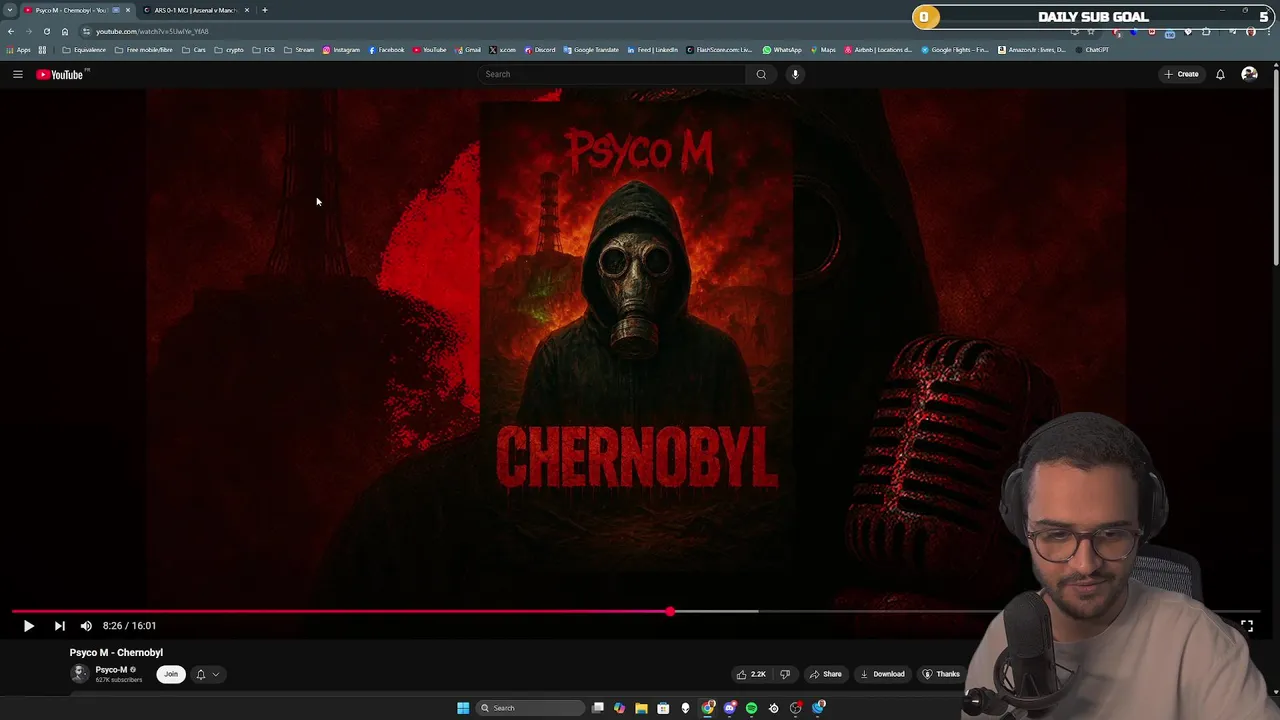Play the Chernobyl video
Viewport: 1280px width, 720px height.
[x=28, y=626]
